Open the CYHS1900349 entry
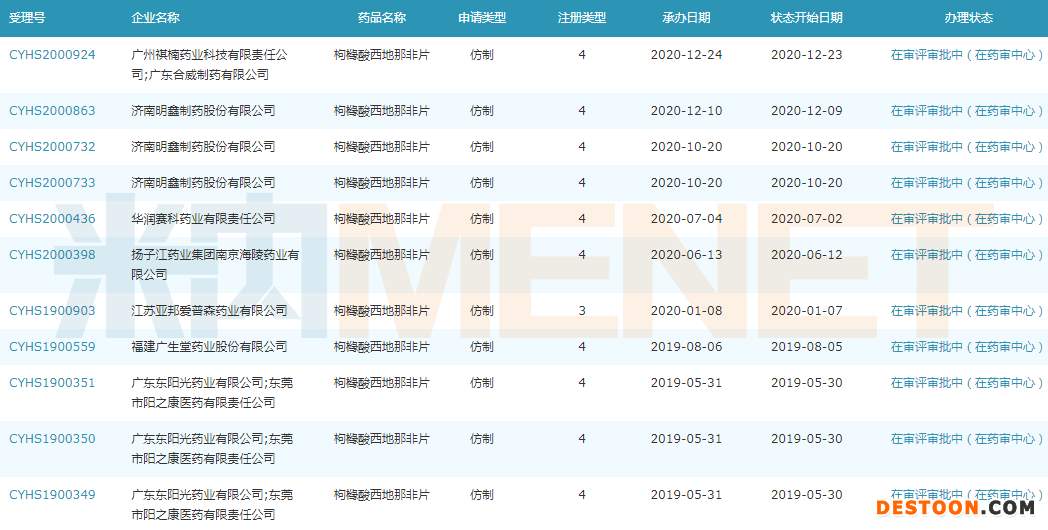Viewport: 1048px width, 530px height. pyautogui.click(x=52, y=495)
